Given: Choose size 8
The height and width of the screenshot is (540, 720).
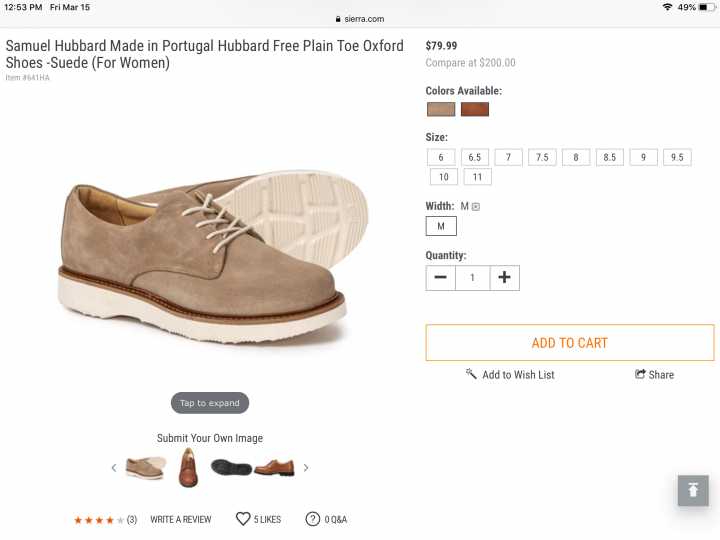Looking at the screenshot, I should [576, 158].
